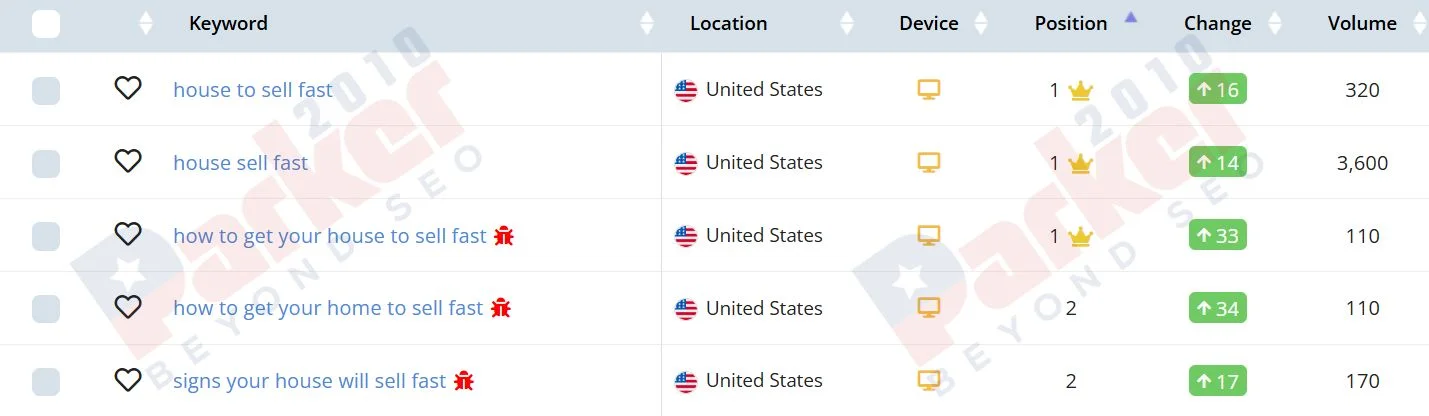Check the box for 'house to sell fast'
Viewport: 1429px width, 416px height.
(46, 91)
